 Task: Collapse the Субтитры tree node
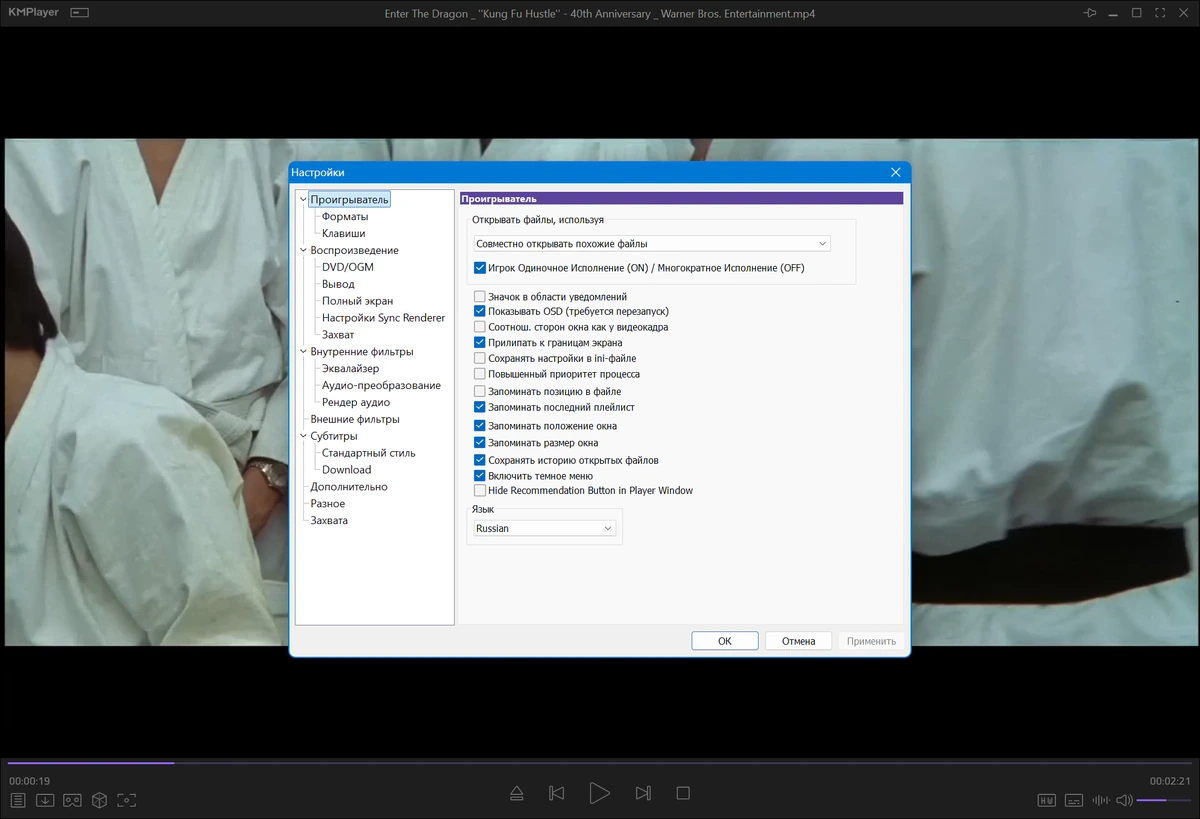pos(303,436)
